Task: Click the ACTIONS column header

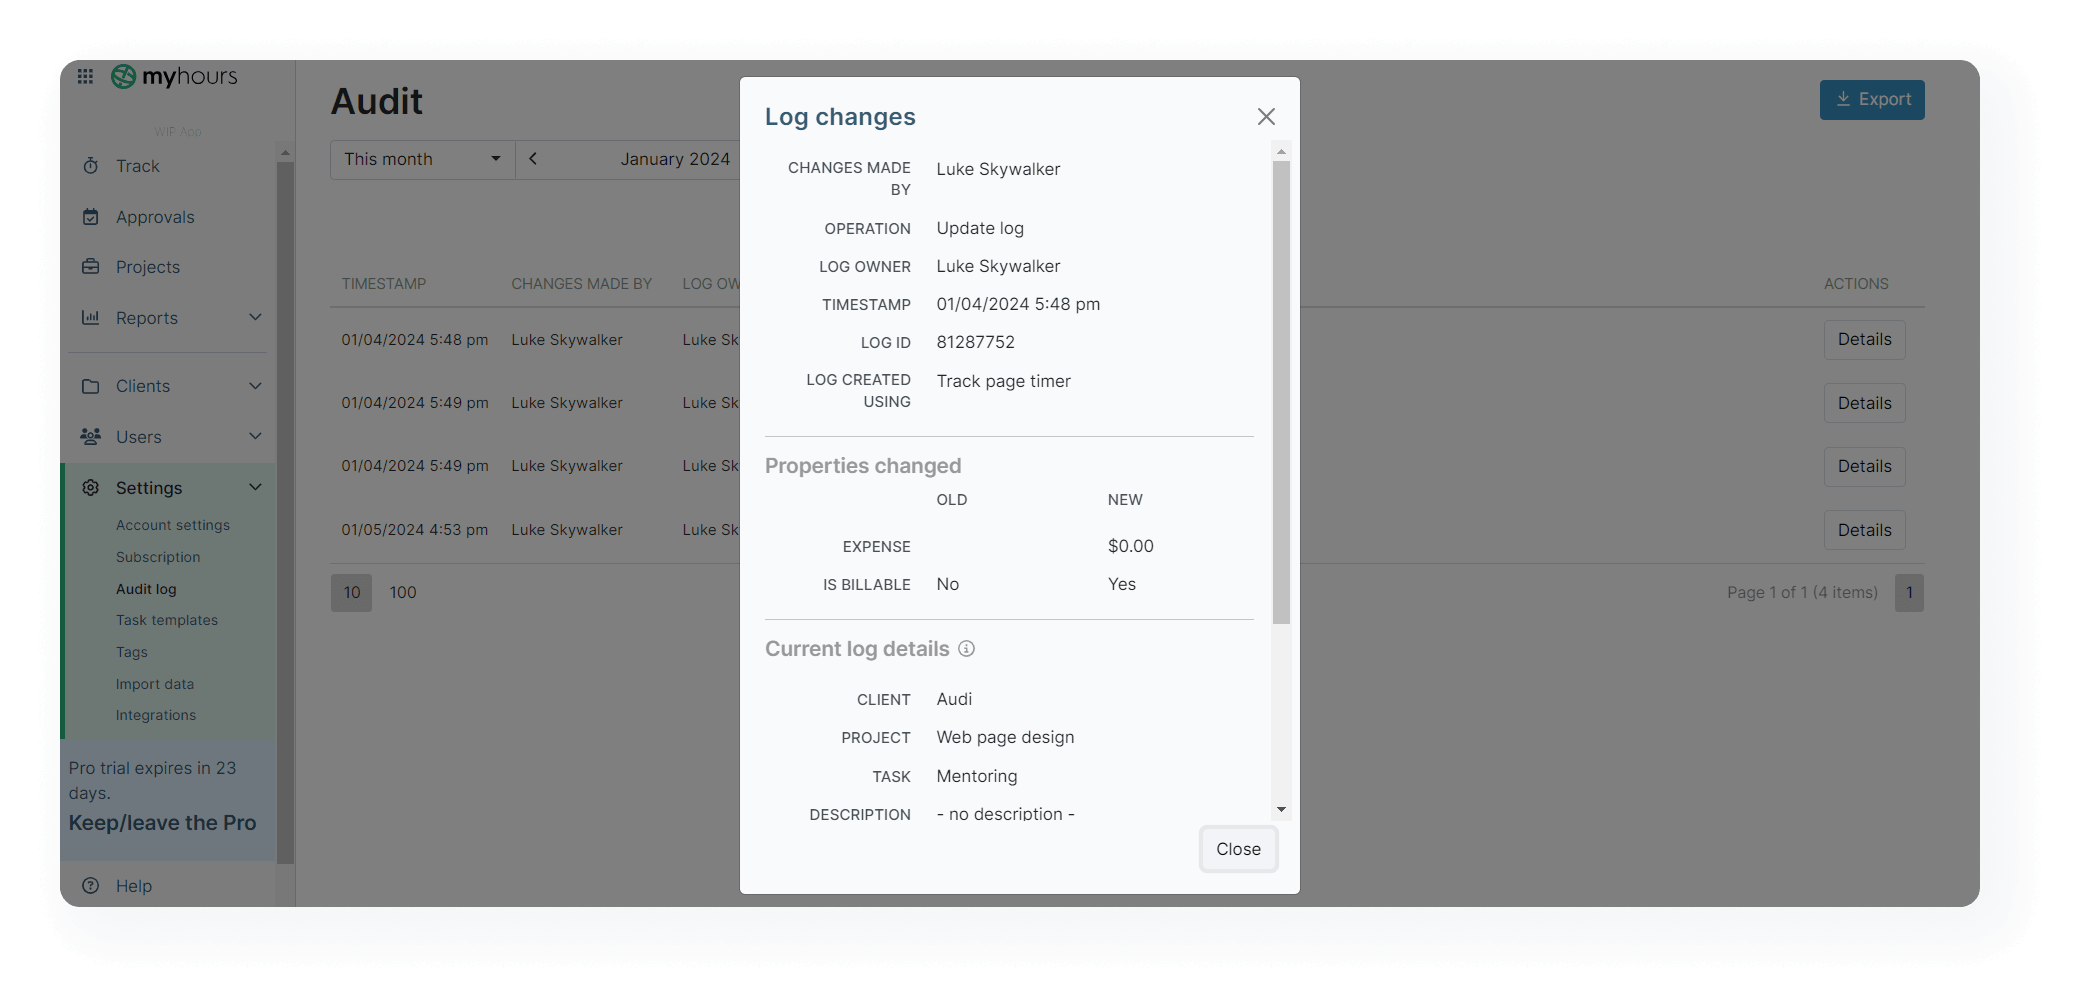Action: click(1856, 284)
